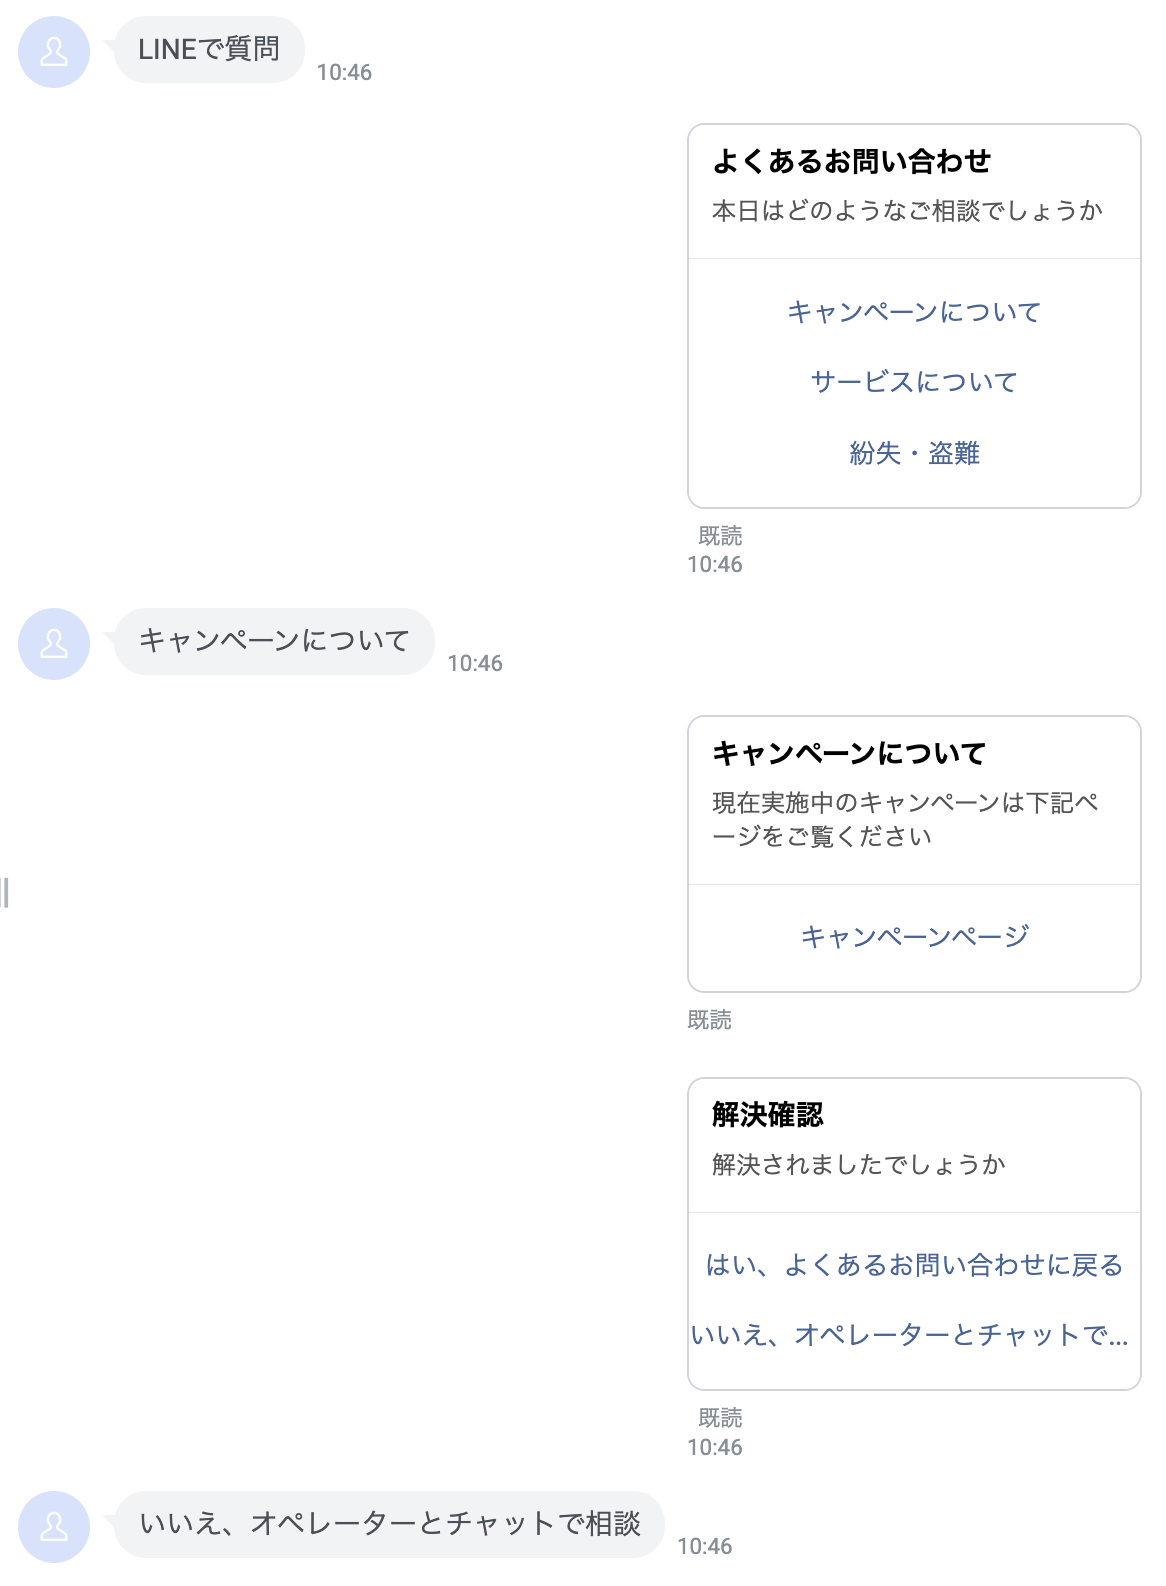This screenshot has width=1166, height=1586.
Task: Click "はい、よくあるお問い合わせに戻る"
Action: coord(914,1265)
